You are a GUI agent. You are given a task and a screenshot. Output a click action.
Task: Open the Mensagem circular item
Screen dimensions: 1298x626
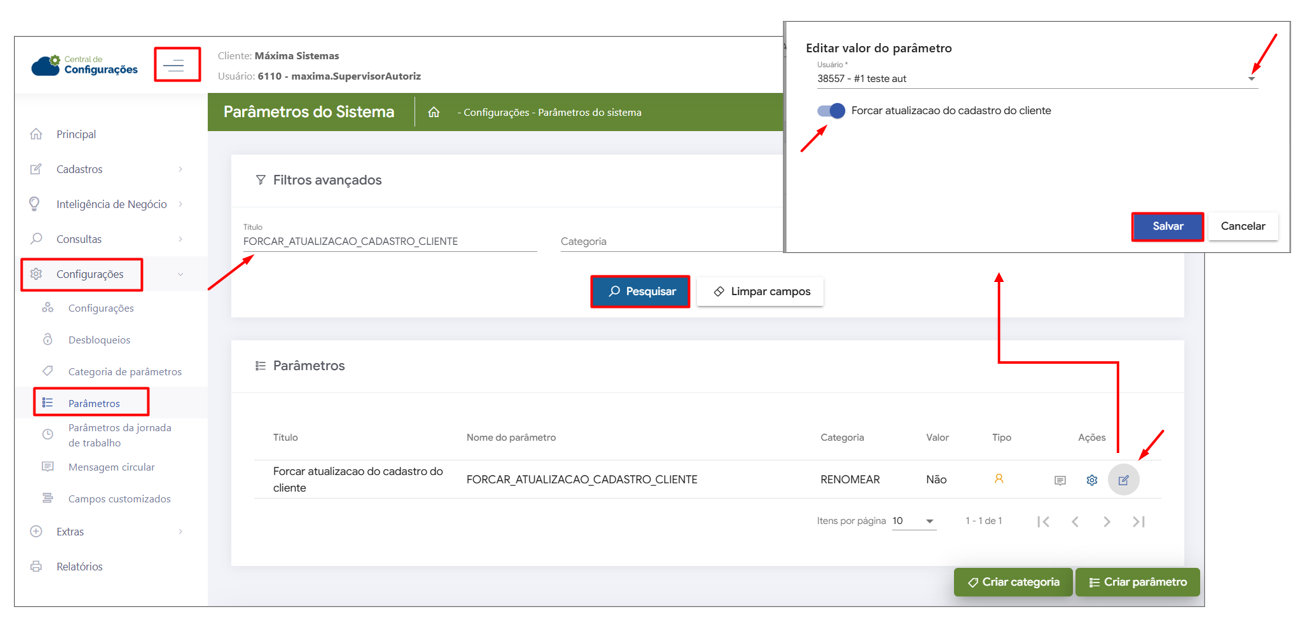[111, 467]
